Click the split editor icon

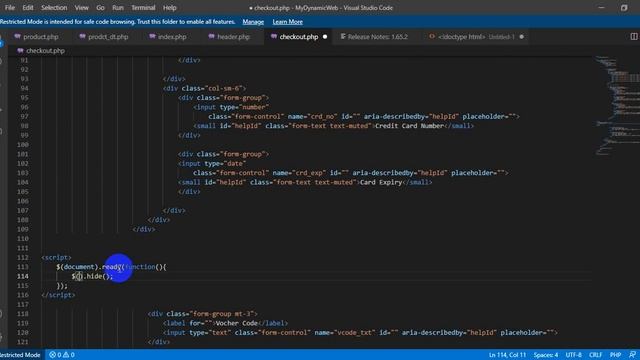[x=633, y=37]
